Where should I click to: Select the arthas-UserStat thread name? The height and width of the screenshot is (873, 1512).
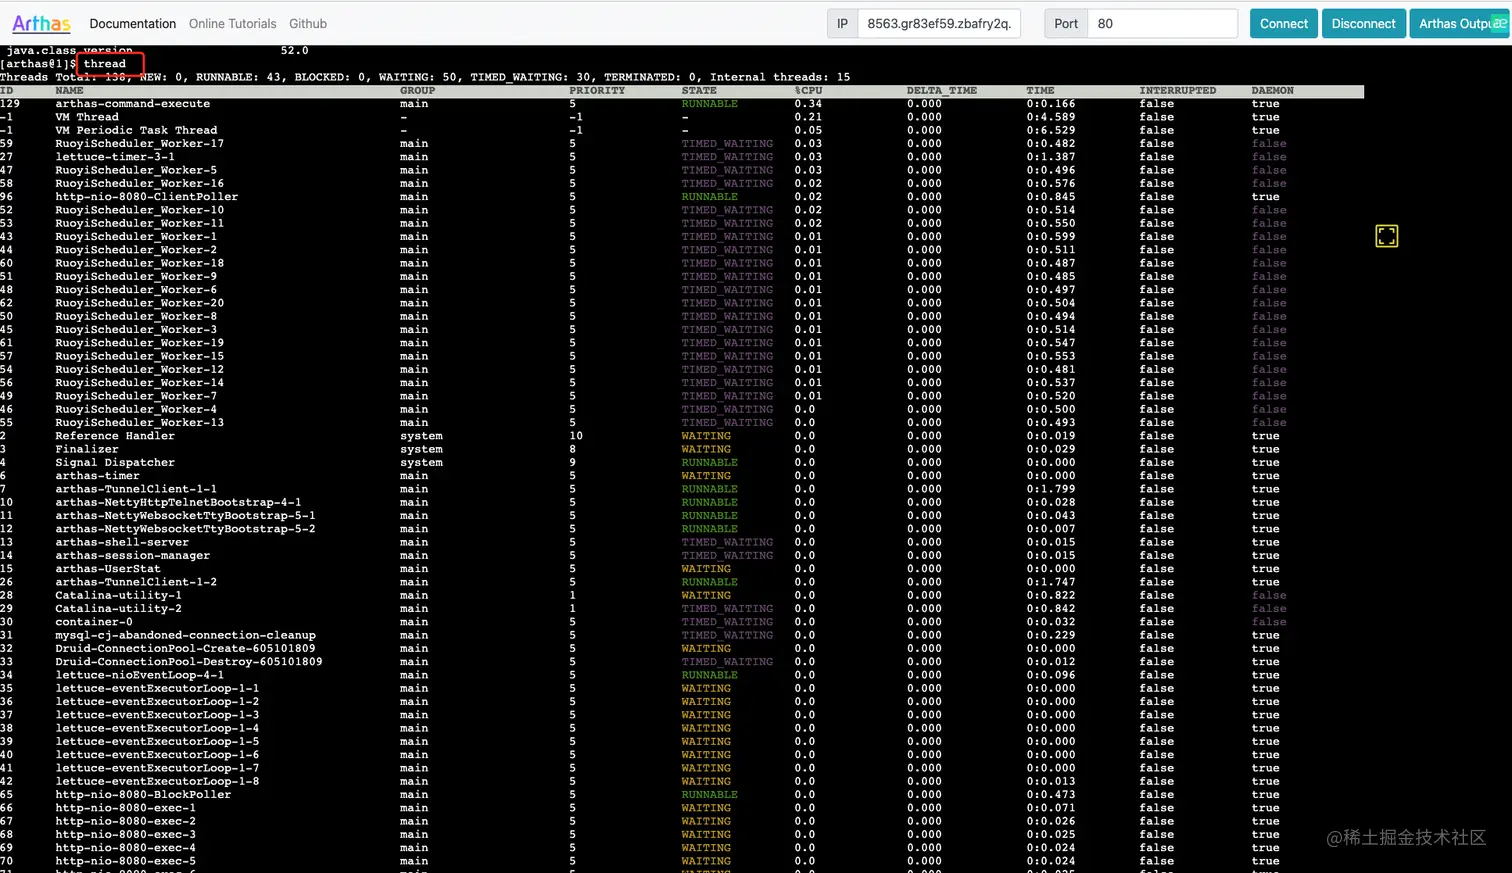pos(108,569)
